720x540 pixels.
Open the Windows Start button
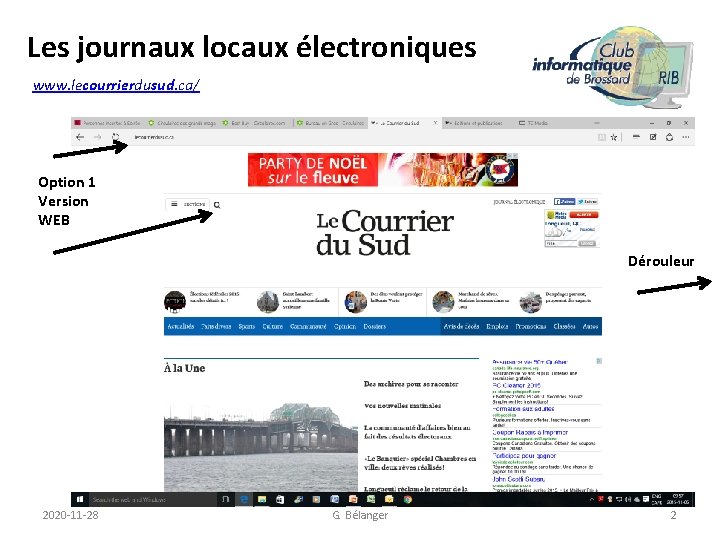point(80,499)
